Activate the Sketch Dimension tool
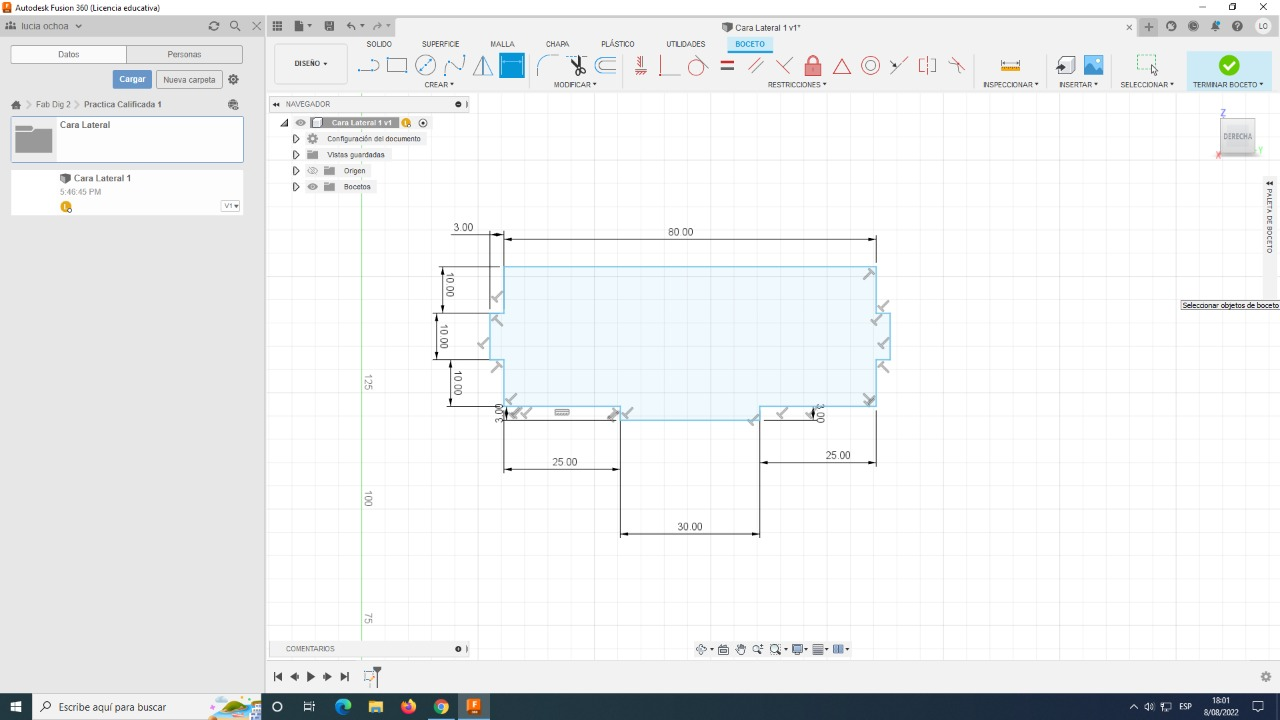 (512, 66)
